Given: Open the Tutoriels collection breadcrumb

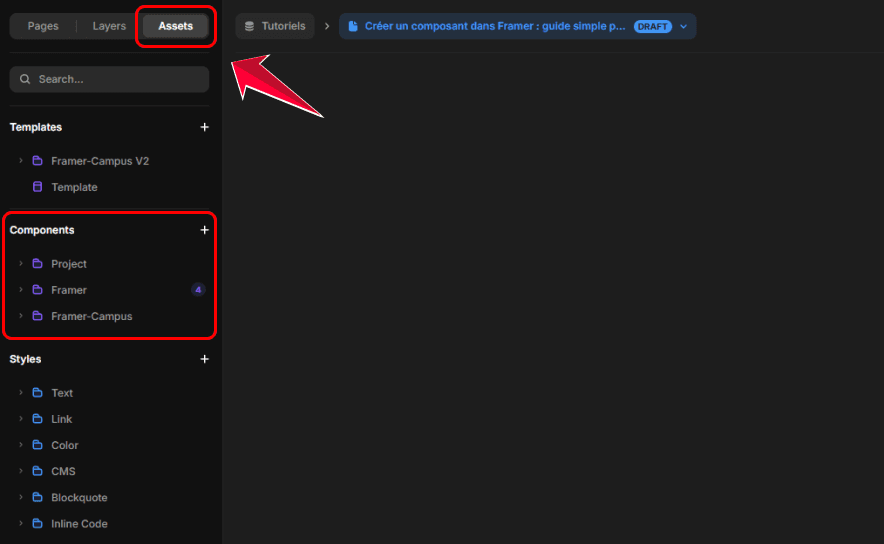Looking at the screenshot, I should [275, 26].
